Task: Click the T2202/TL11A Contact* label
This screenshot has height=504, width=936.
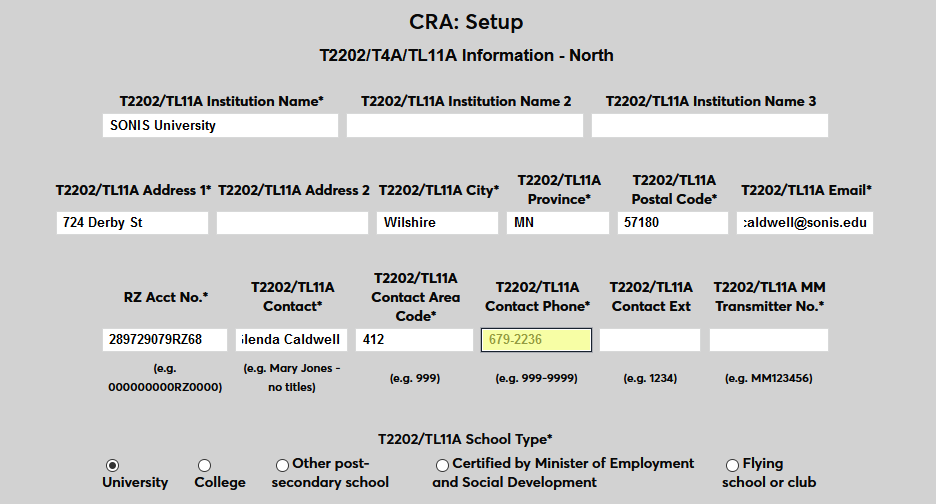Action: 292,297
